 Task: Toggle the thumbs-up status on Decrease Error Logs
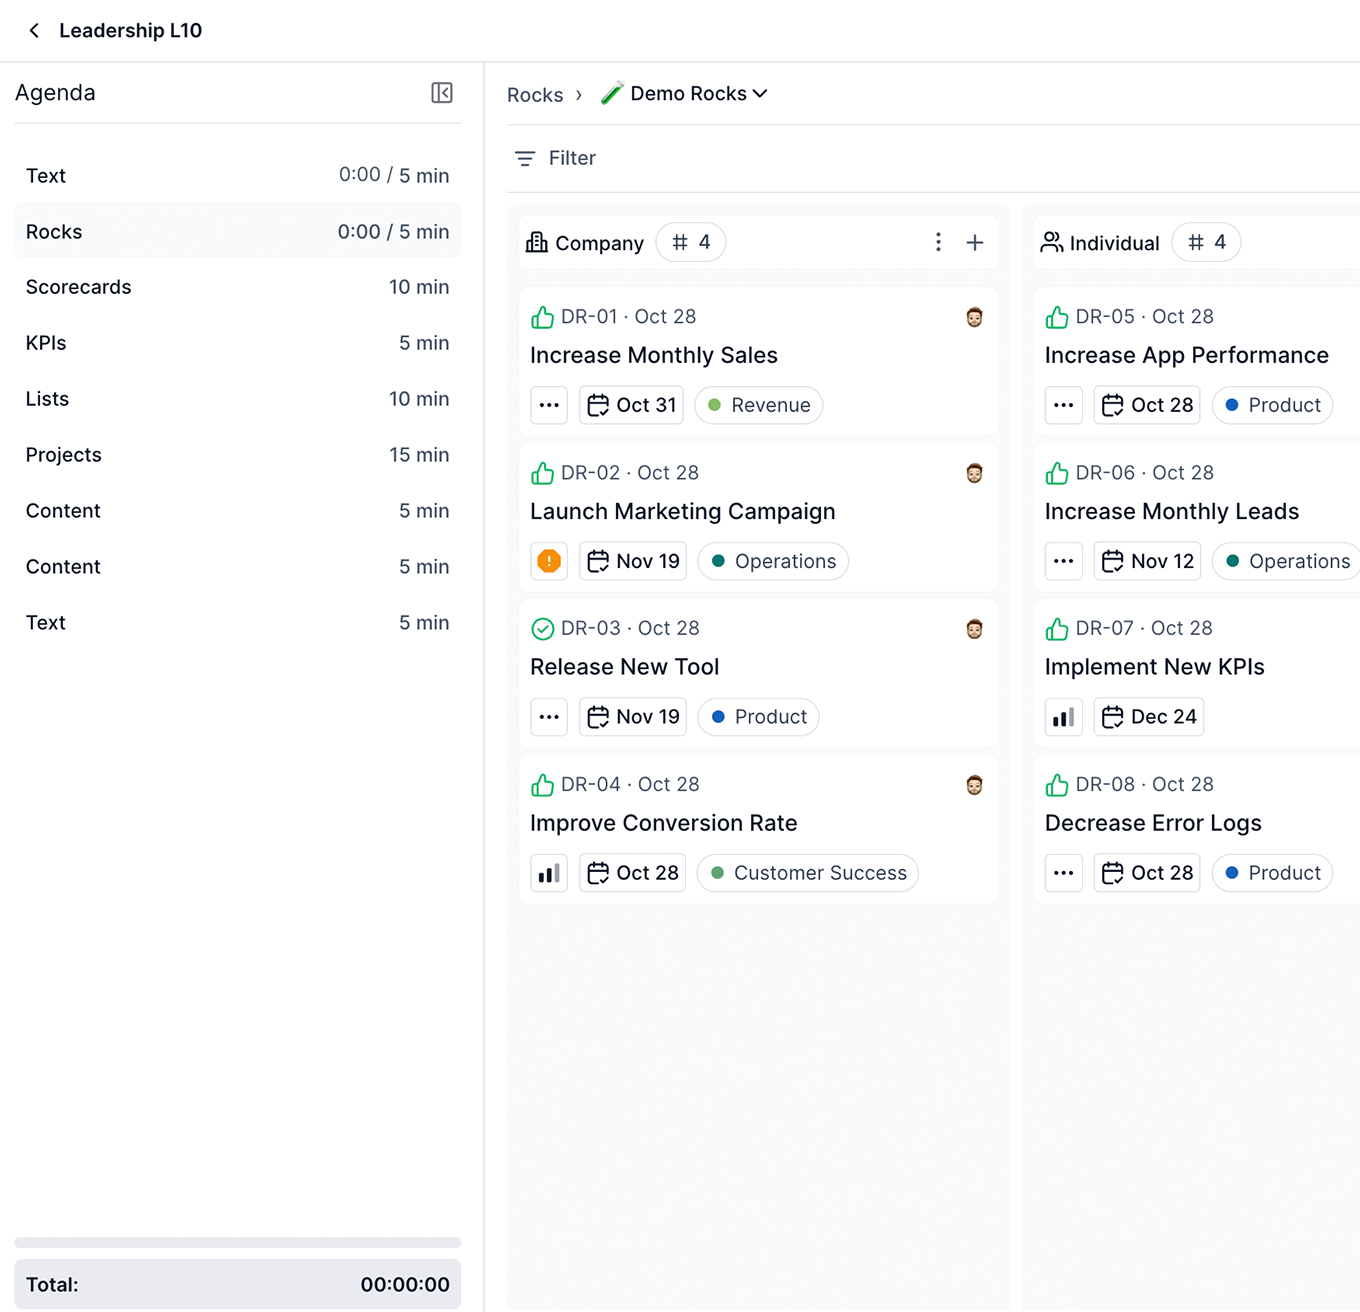click(x=1057, y=785)
